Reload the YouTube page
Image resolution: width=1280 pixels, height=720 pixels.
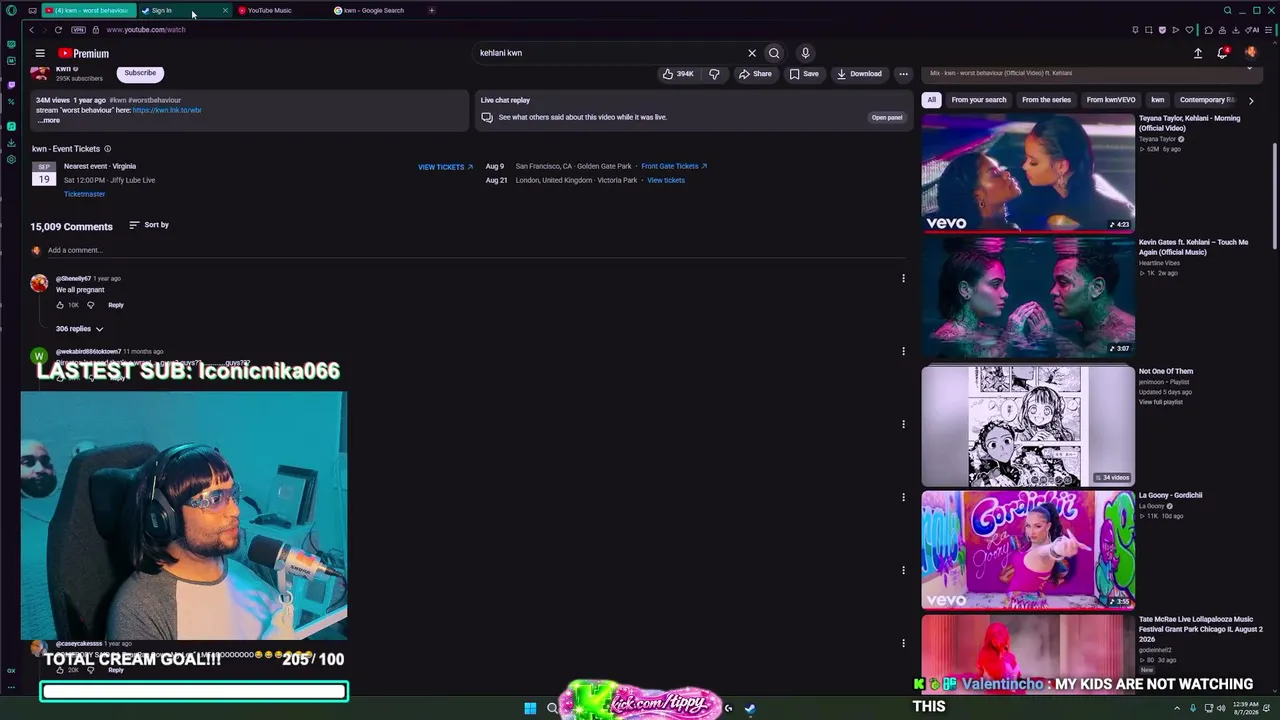click(58, 30)
